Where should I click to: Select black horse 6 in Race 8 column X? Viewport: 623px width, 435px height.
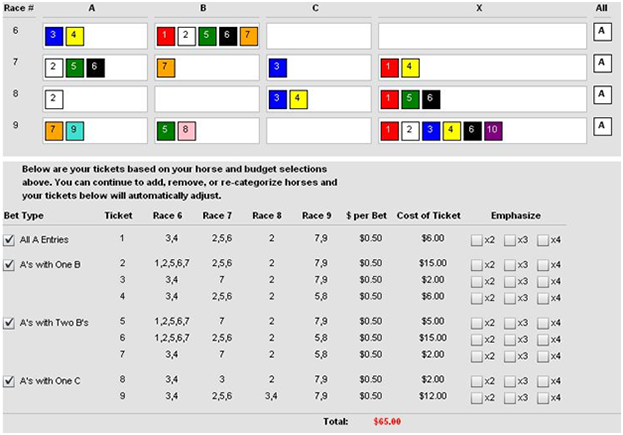(429, 99)
